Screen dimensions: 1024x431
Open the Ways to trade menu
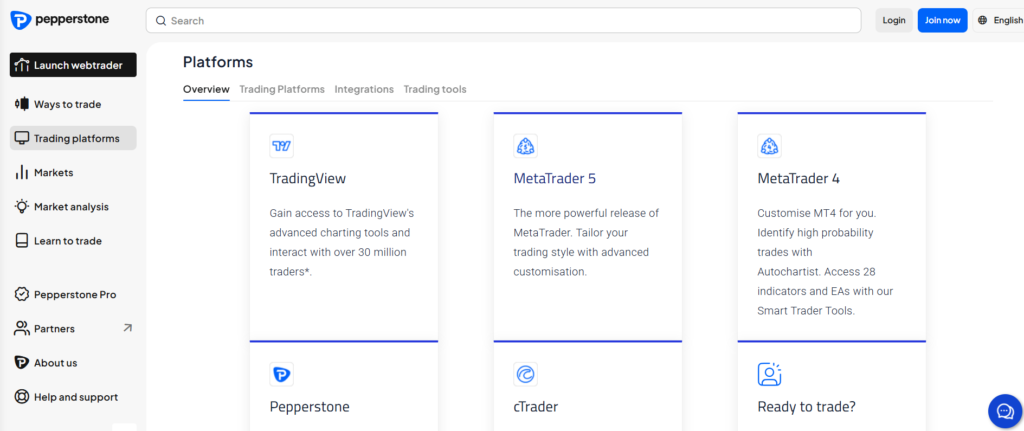(x=73, y=104)
